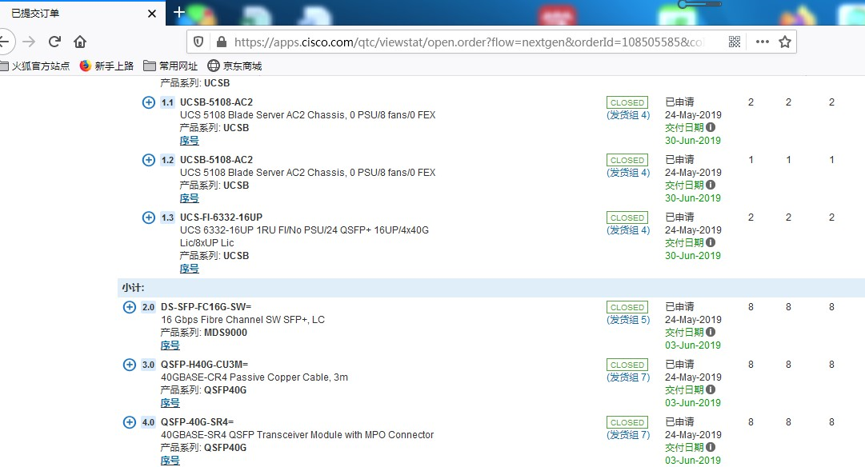The width and height of the screenshot is (865, 467).
Task: Open 序号 link under item 1.1
Action: [189, 141]
